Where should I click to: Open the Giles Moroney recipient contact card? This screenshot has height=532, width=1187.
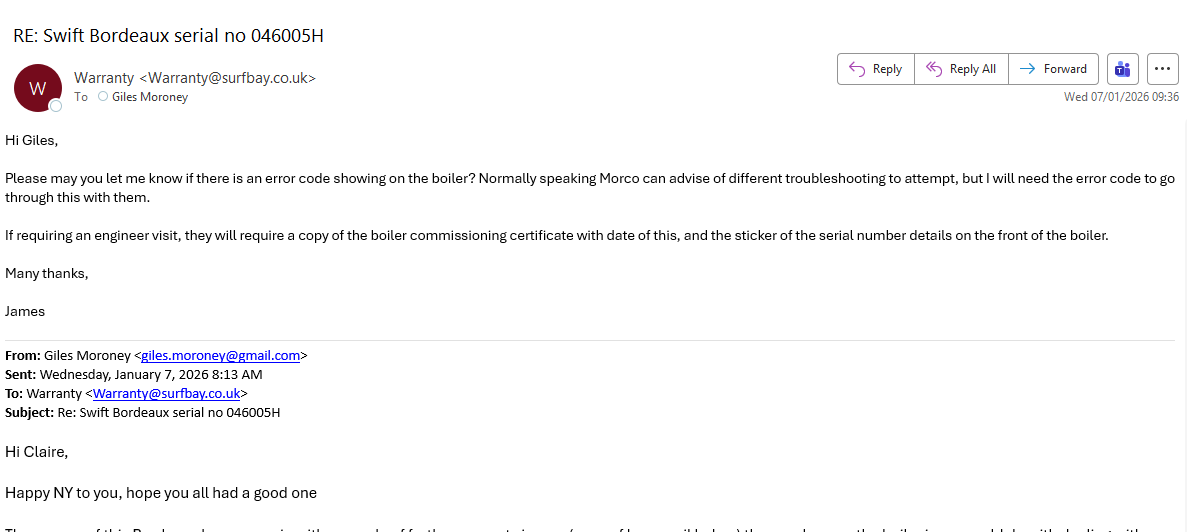(150, 97)
